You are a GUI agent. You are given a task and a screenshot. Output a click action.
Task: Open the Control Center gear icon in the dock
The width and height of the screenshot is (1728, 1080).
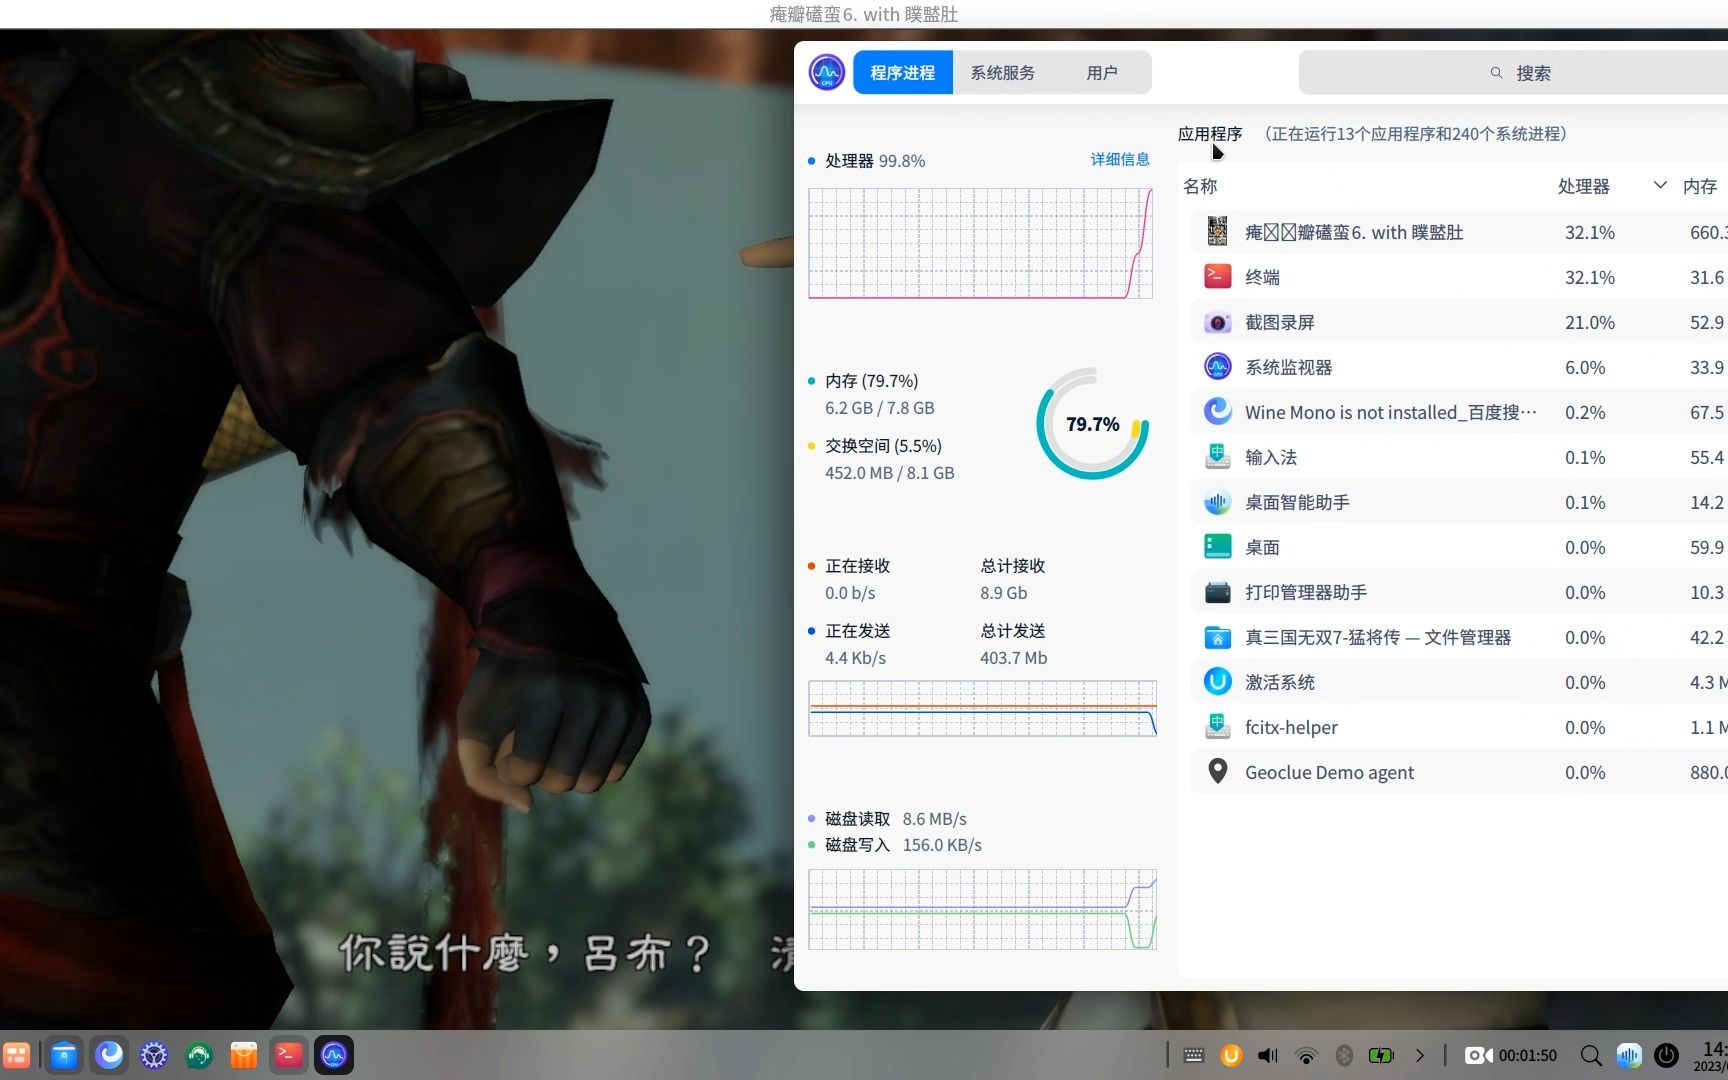tap(153, 1054)
